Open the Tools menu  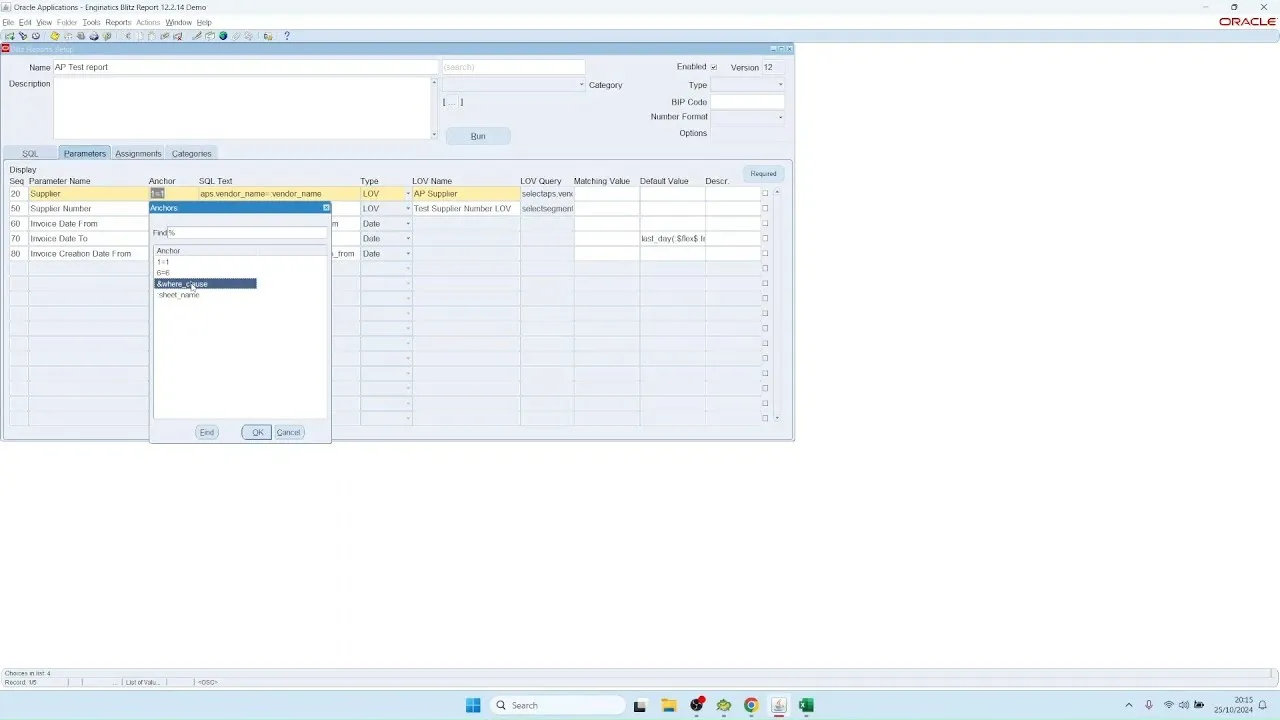click(x=91, y=22)
